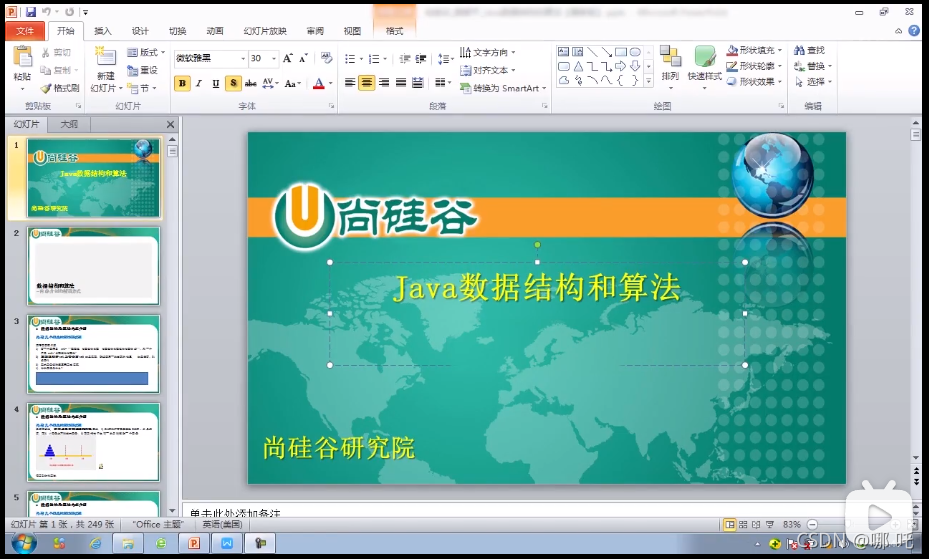Open PowerPoint Help question mark icon
Image resolution: width=929 pixels, height=559 pixels.
point(915,31)
